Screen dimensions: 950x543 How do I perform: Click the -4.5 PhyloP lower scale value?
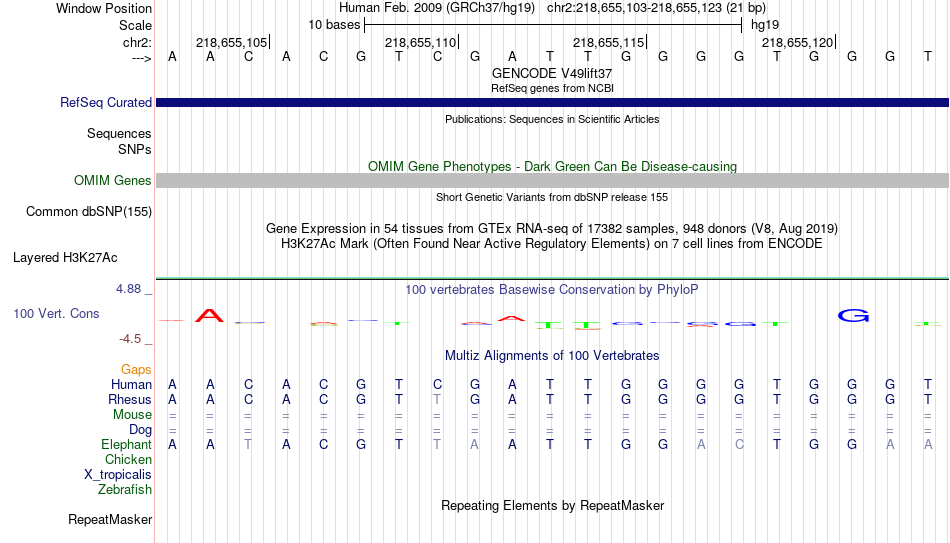[130, 339]
